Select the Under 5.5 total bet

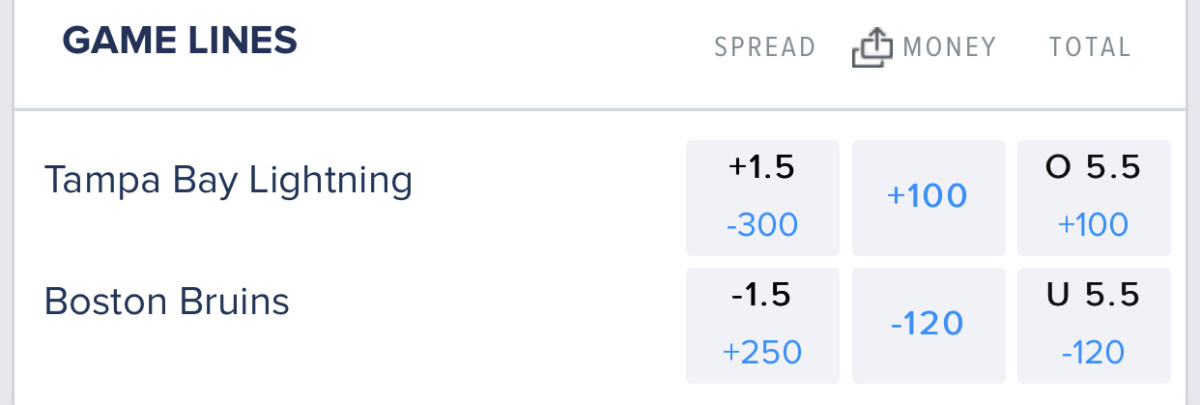coord(1093,325)
